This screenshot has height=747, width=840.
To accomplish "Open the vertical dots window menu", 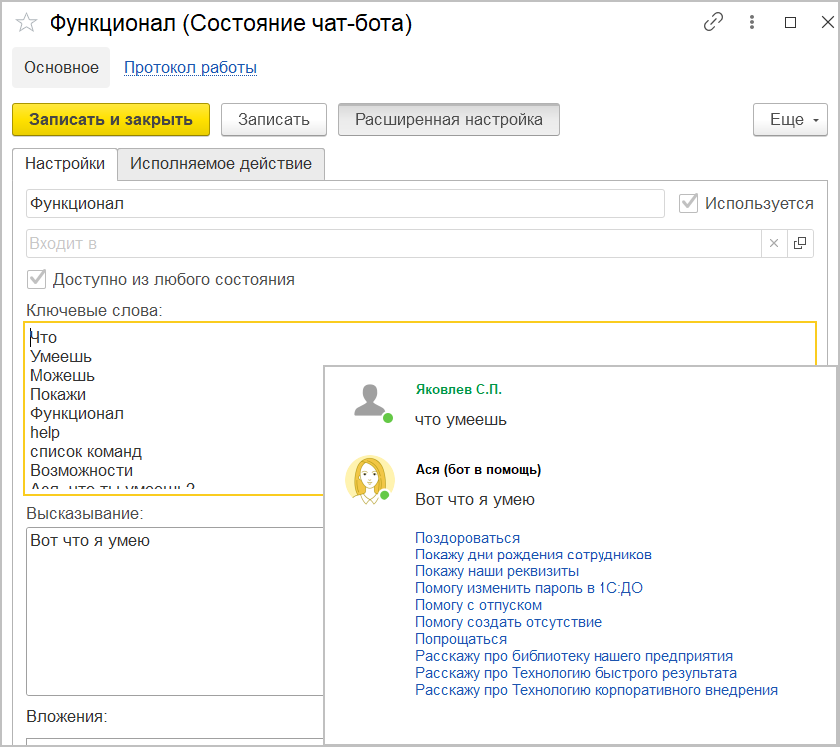I will [752, 22].
